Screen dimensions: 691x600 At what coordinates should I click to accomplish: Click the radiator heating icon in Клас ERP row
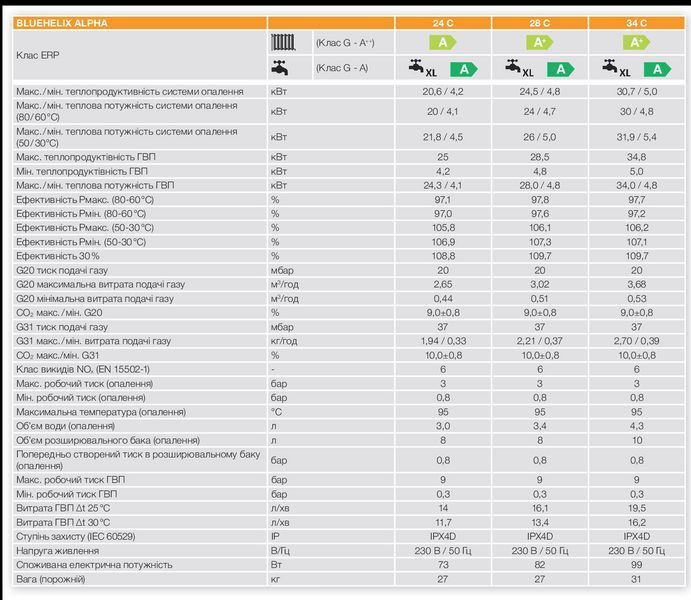point(282,43)
